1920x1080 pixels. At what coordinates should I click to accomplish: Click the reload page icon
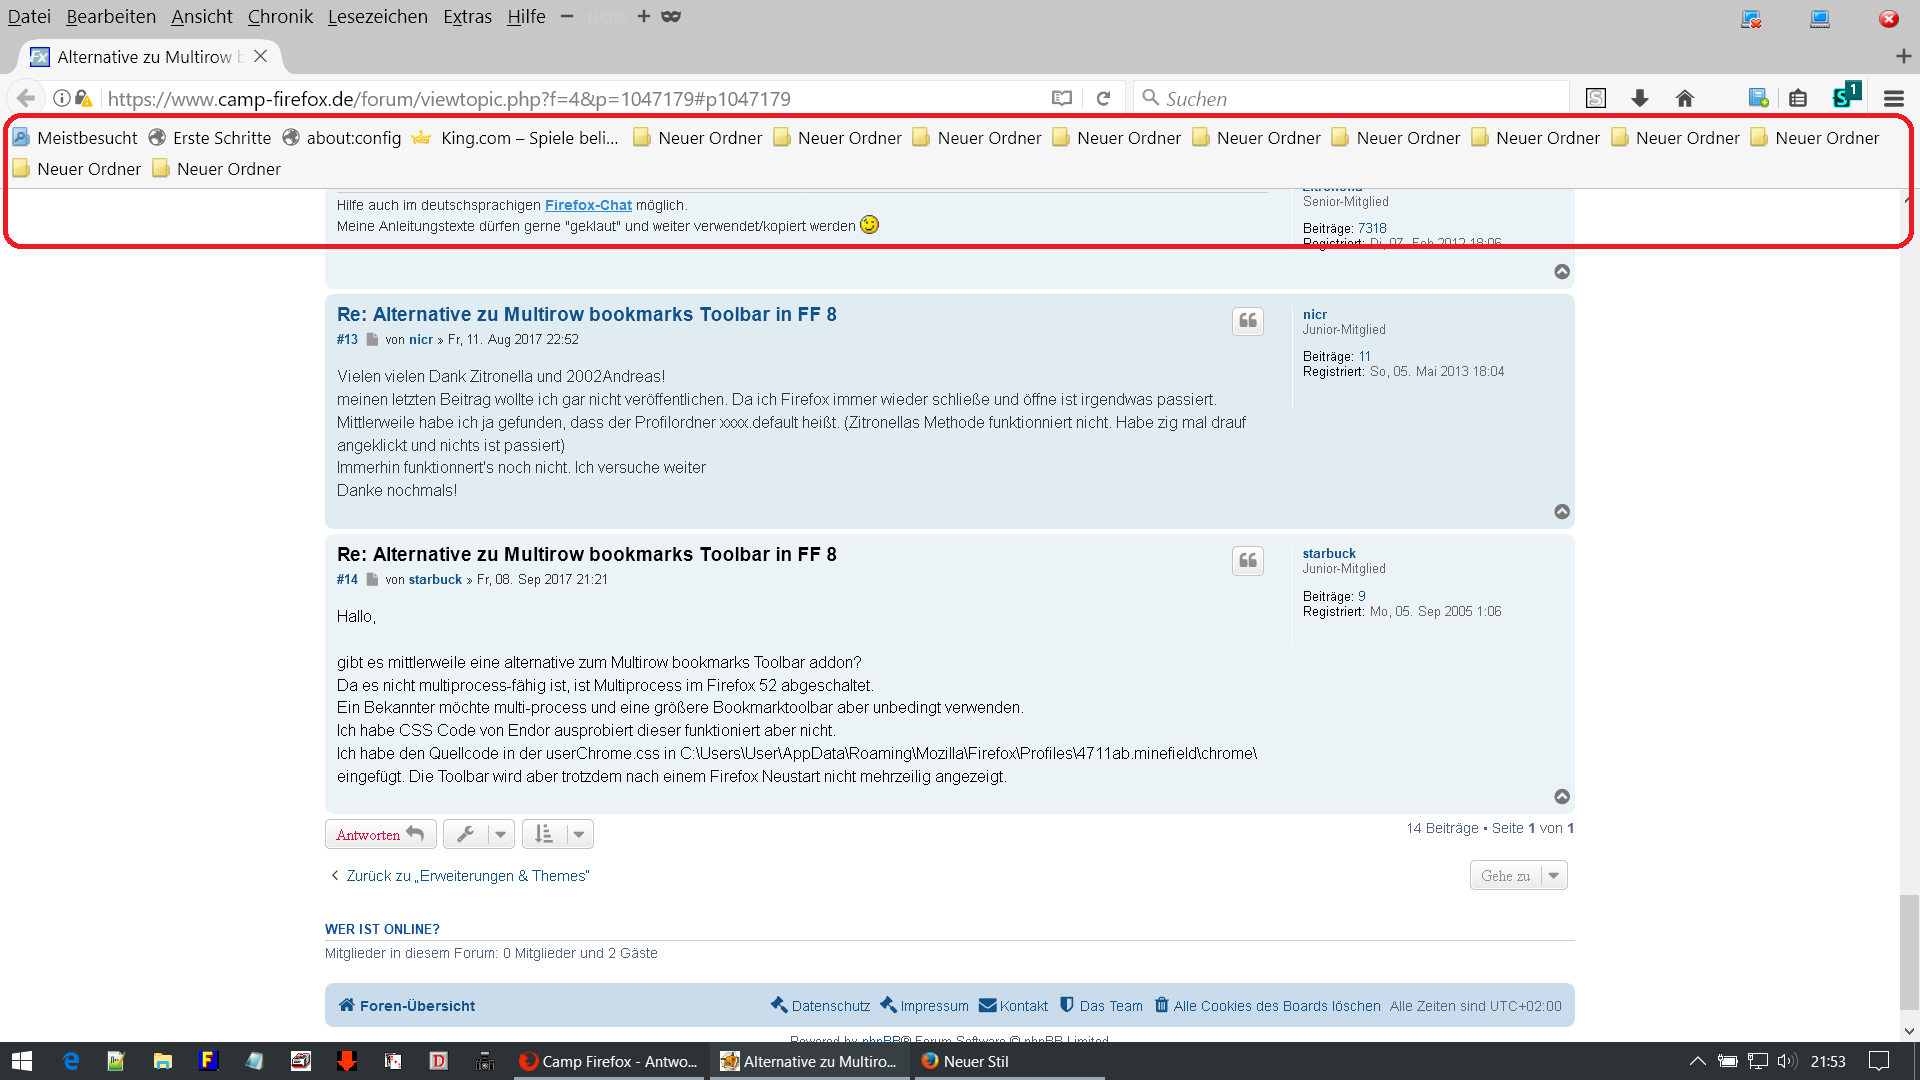click(1103, 98)
